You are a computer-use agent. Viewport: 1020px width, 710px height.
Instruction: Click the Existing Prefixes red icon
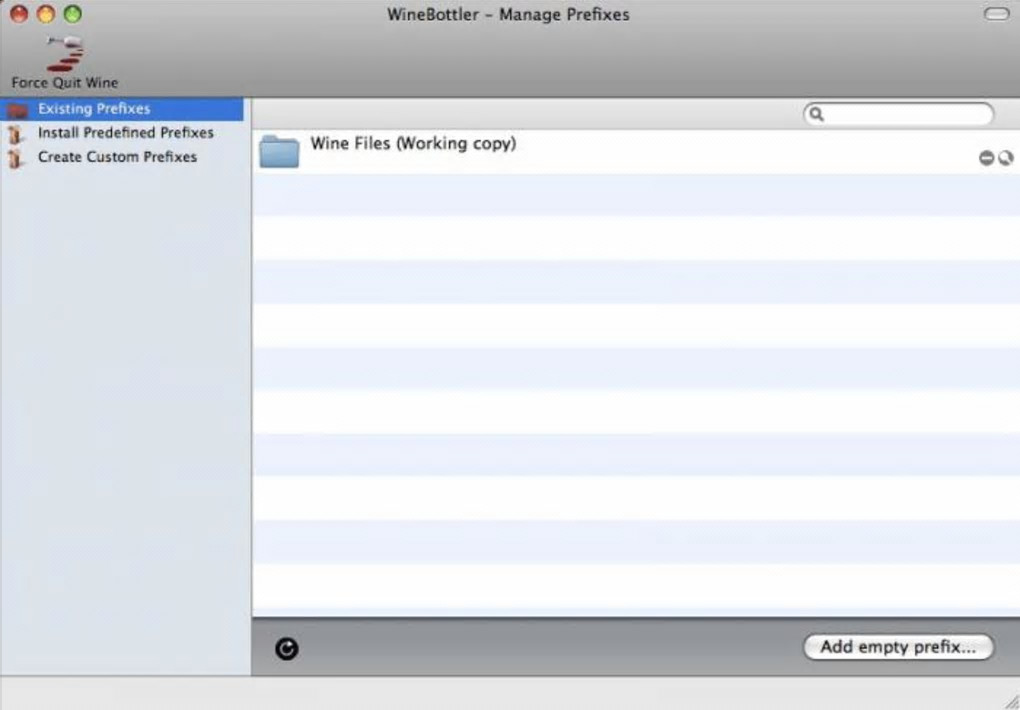[x=16, y=110]
